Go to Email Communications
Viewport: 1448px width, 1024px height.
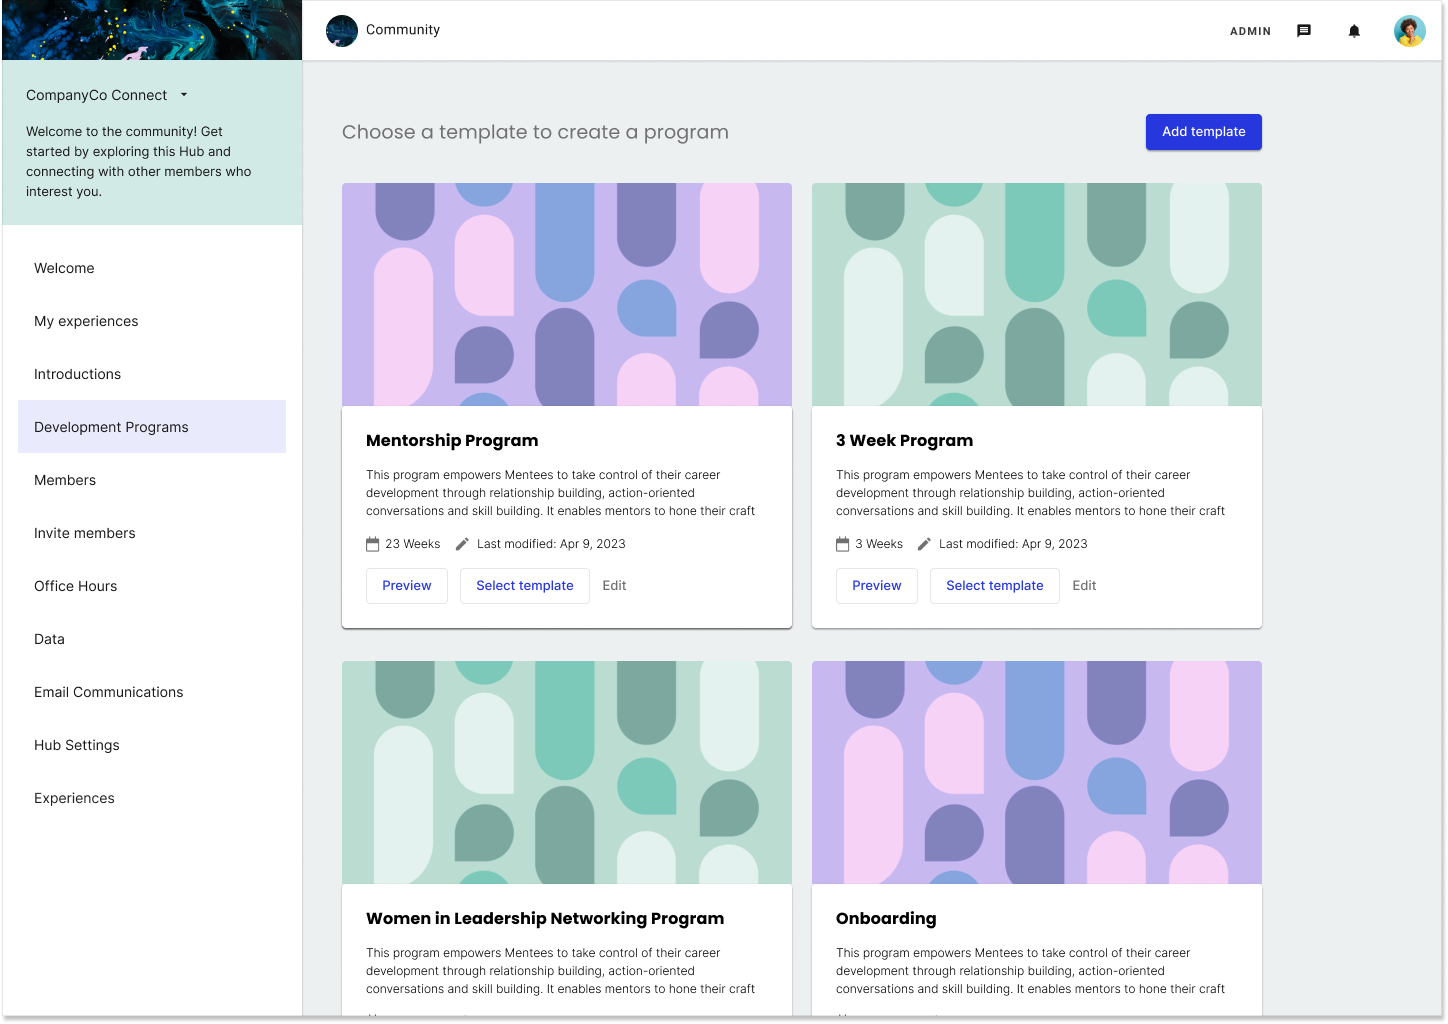pyautogui.click(x=108, y=691)
